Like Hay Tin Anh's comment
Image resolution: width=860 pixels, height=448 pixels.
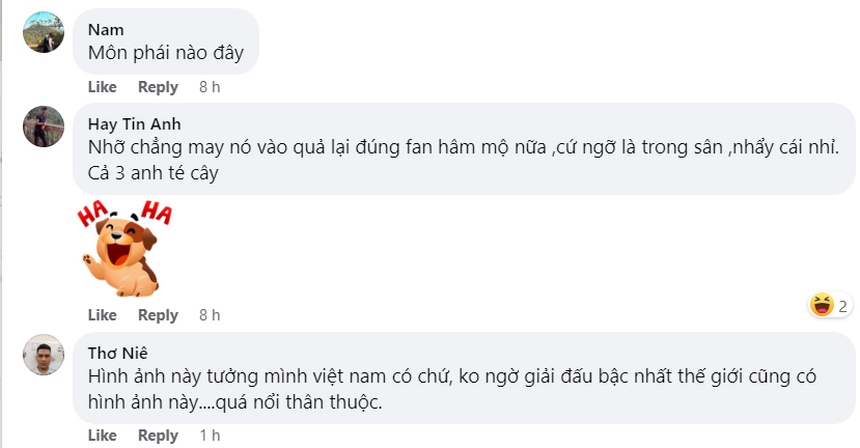[x=102, y=315]
